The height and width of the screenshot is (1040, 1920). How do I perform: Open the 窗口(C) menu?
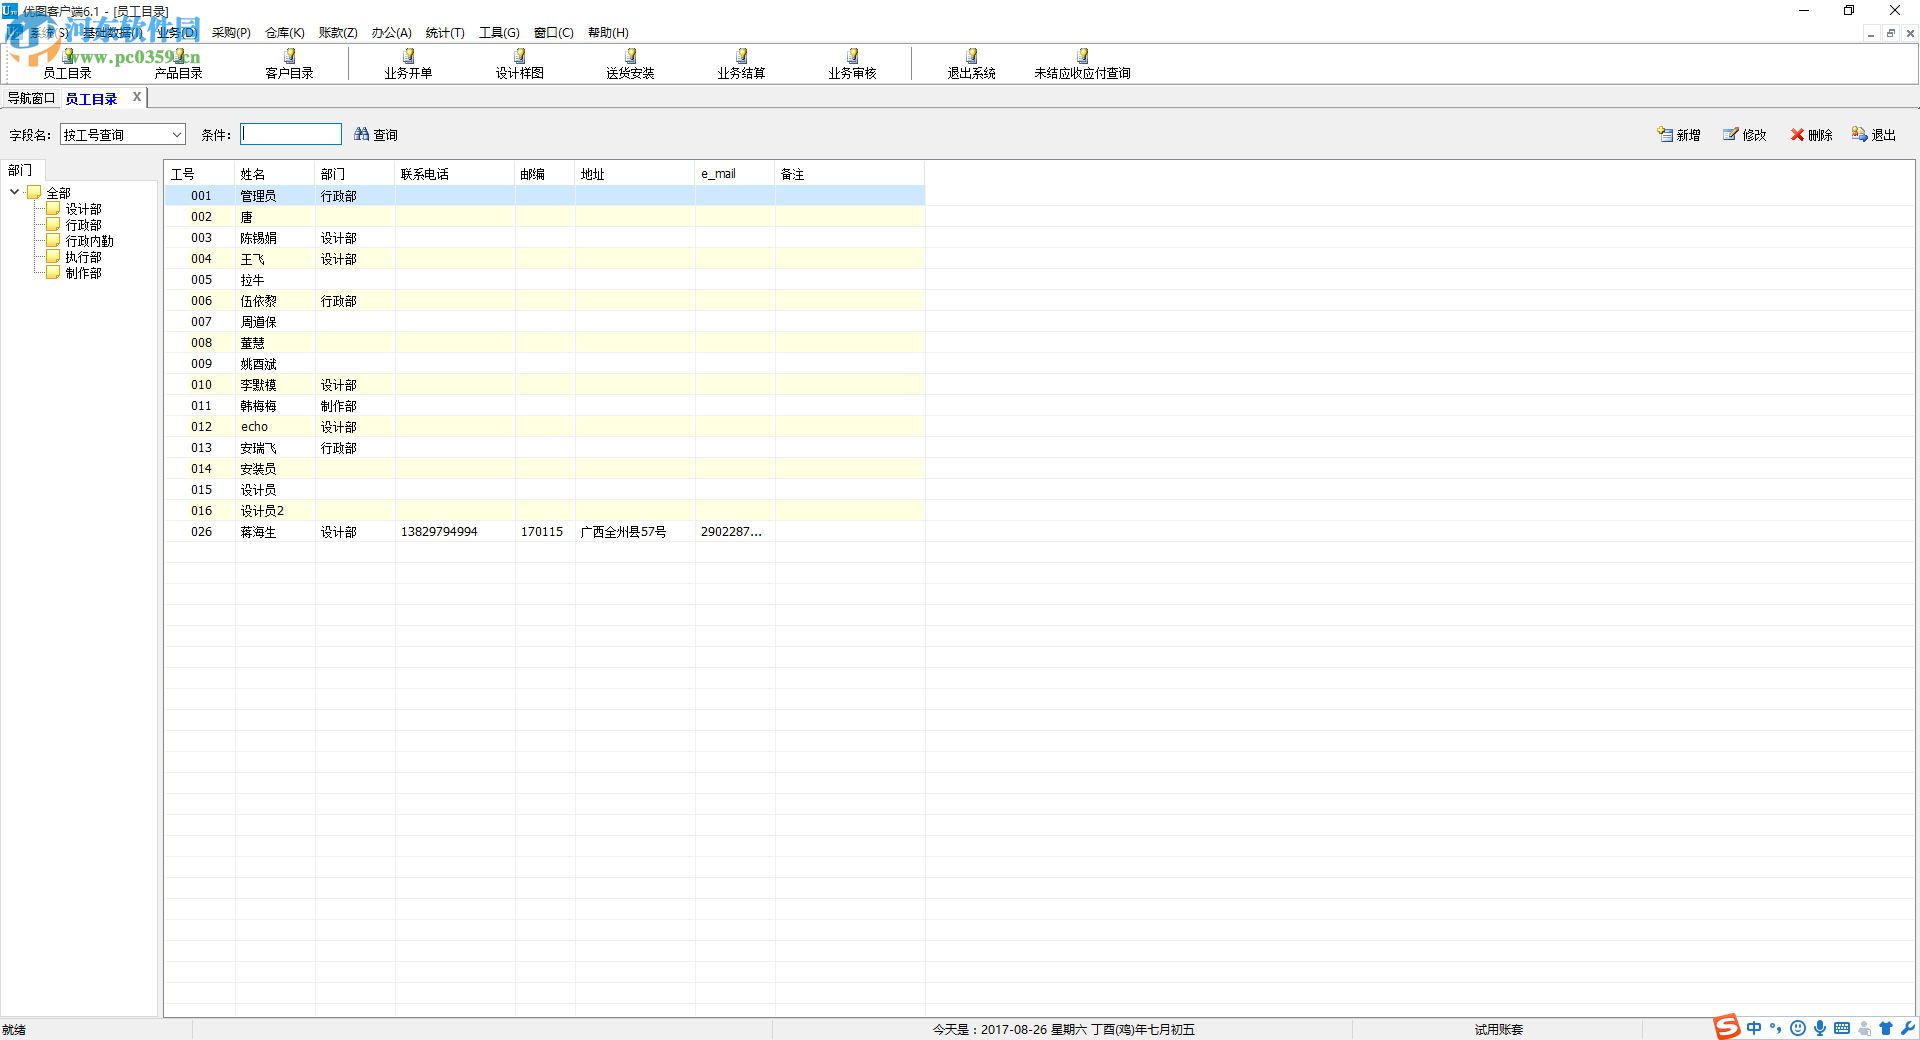pyautogui.click(x=553, y=33)
